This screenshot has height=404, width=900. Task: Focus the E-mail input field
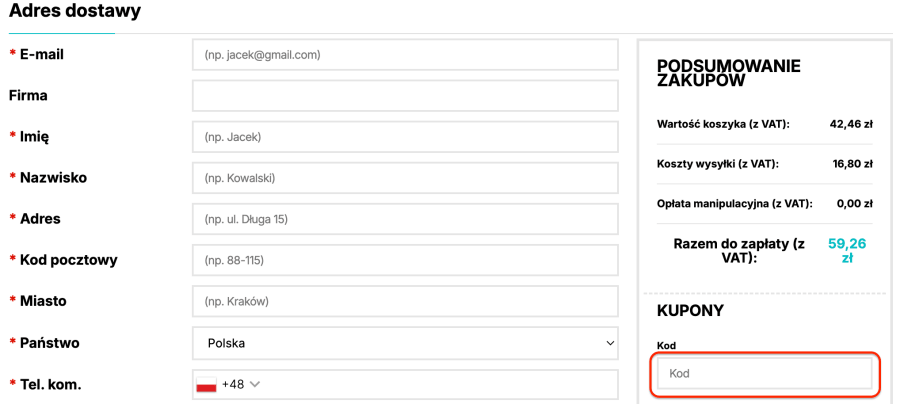405,55
